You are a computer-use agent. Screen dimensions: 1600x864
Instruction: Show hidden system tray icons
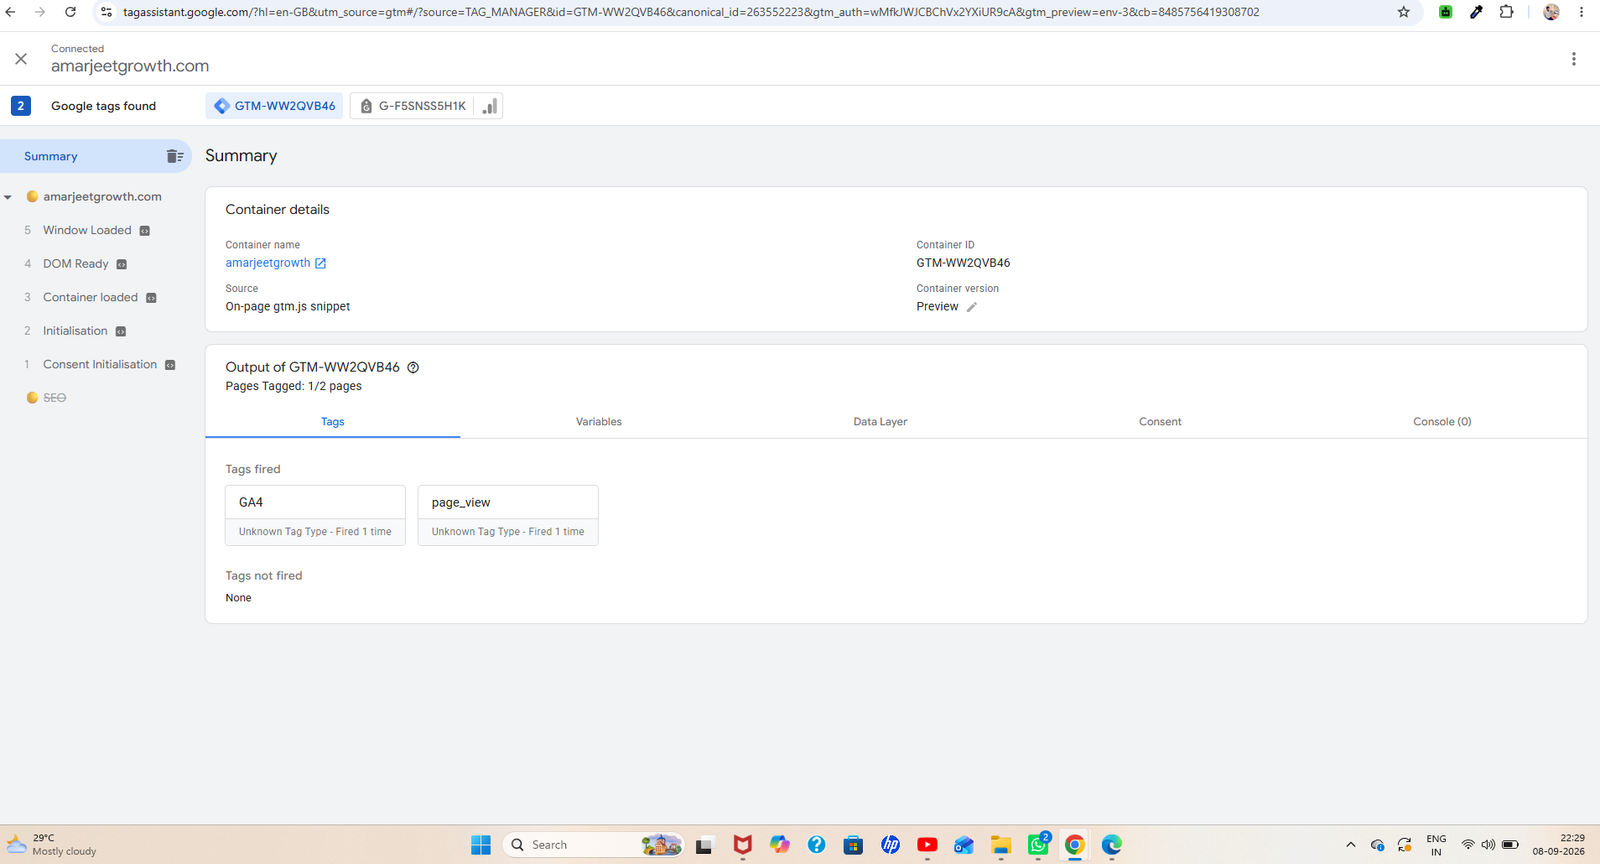click(1350, 845)
